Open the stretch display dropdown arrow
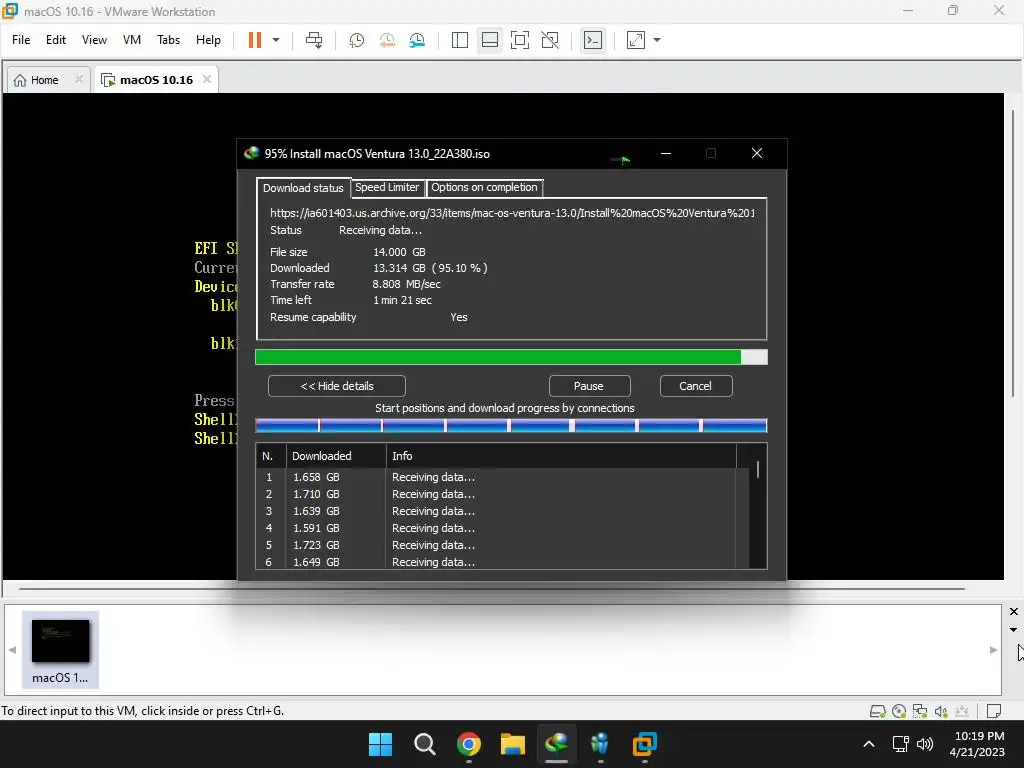 coord(657,40)
